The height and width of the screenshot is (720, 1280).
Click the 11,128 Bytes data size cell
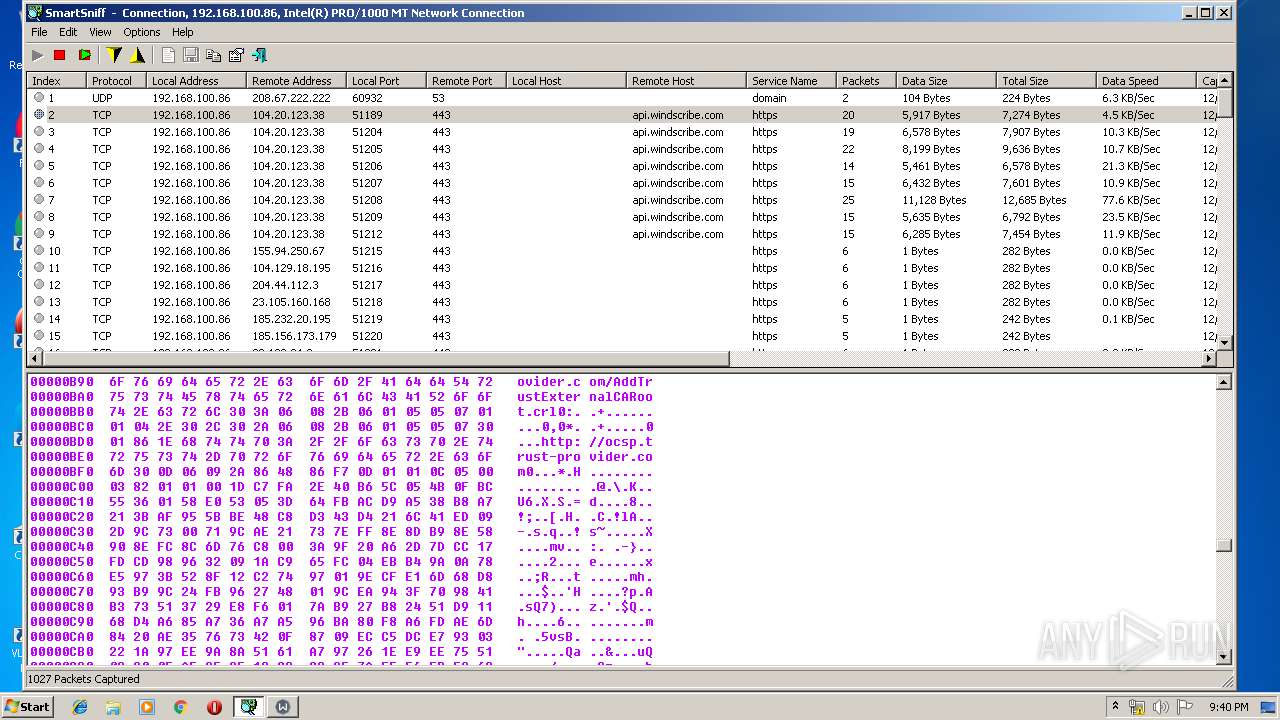pyautogui.click(x=934, y=200)
